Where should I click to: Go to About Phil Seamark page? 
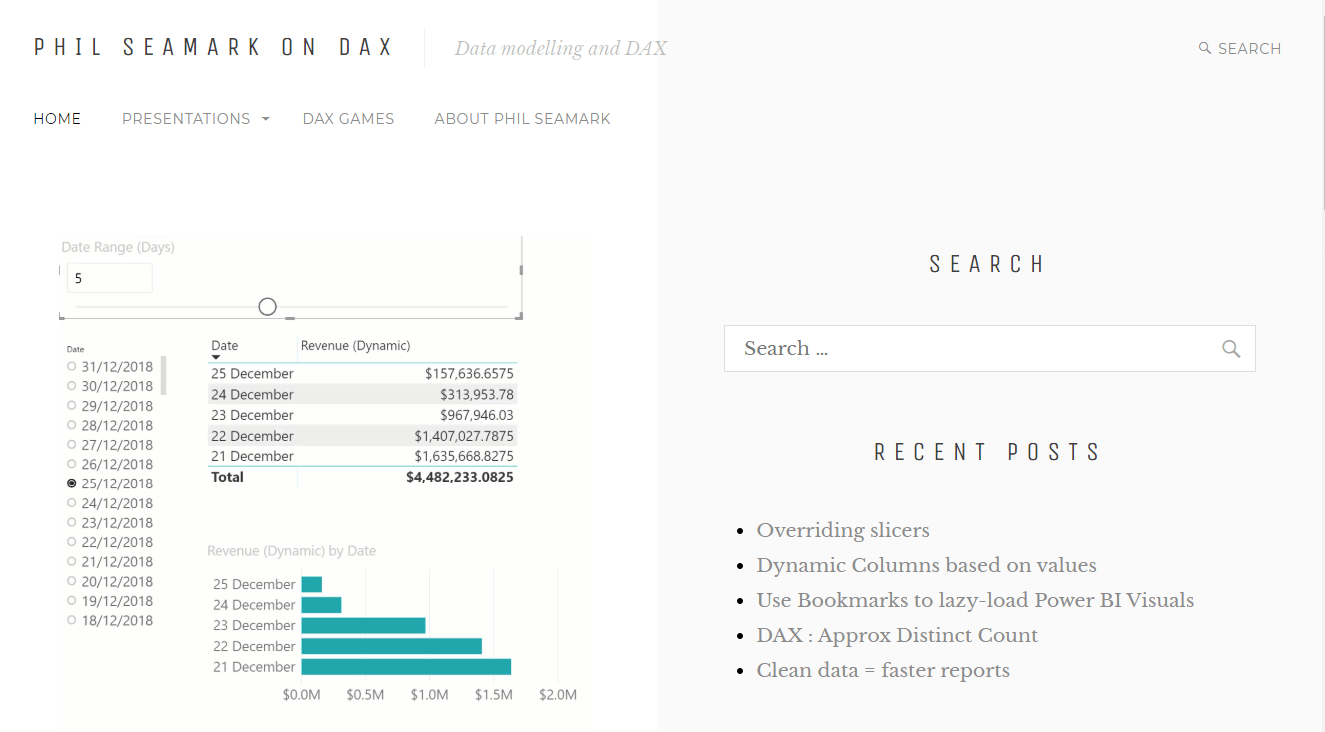(522, 119)
